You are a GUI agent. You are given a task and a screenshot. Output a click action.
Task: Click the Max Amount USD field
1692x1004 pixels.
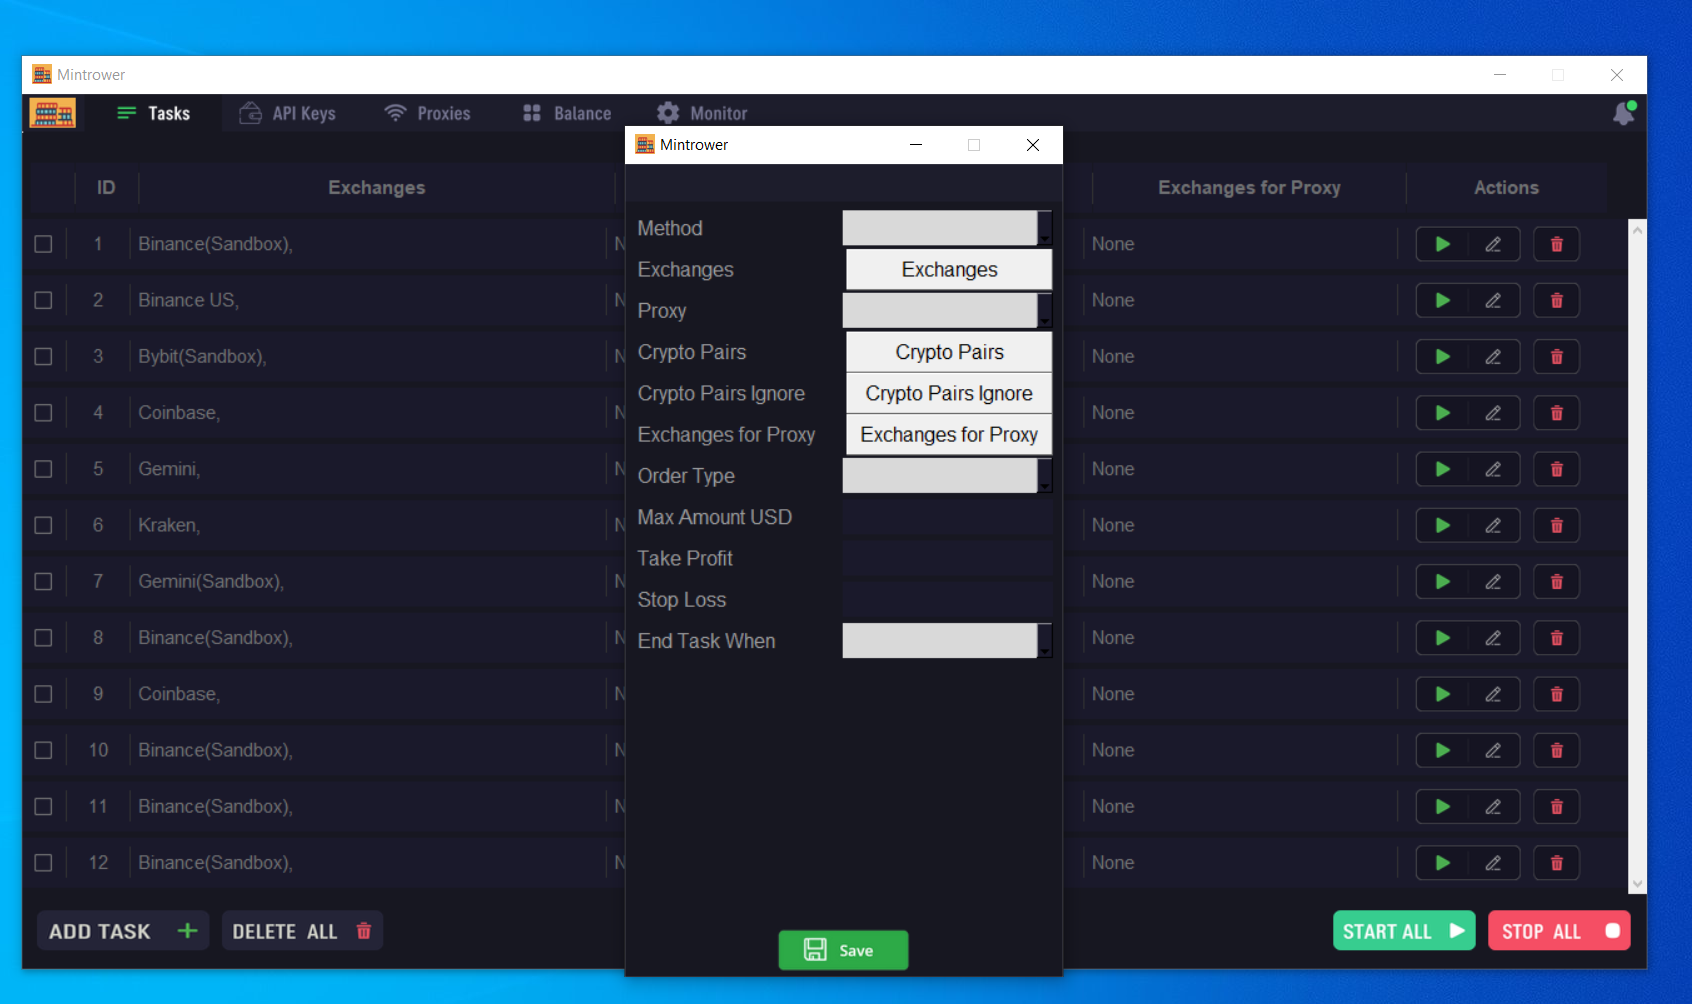click(946, 518)
